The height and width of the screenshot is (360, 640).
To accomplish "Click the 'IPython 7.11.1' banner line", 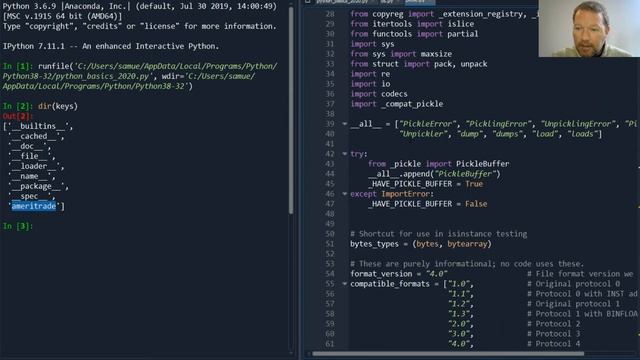I will click(111, 46).
